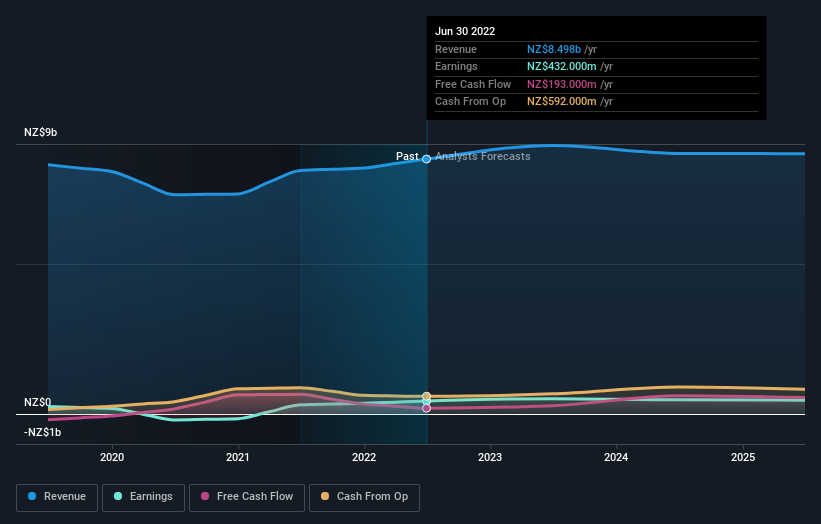Viewport: 821px width, 524px height.
Task: Click the 'Cash From Op' row label in tooltip
Action: click(x=471, y=102)
